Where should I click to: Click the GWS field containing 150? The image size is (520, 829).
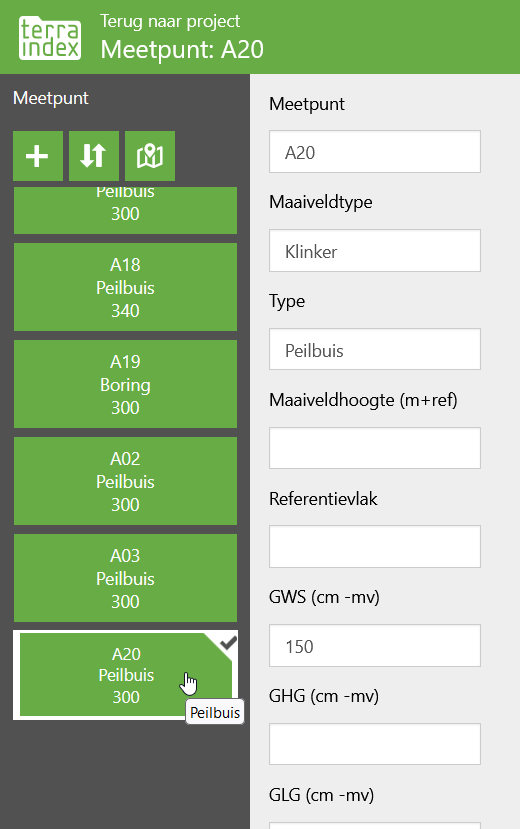pyautogui.click(x=375, y=646)
